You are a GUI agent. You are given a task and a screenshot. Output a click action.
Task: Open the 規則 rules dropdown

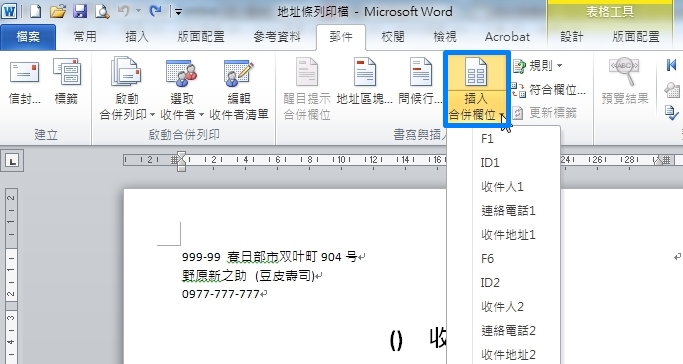point(538,66)
